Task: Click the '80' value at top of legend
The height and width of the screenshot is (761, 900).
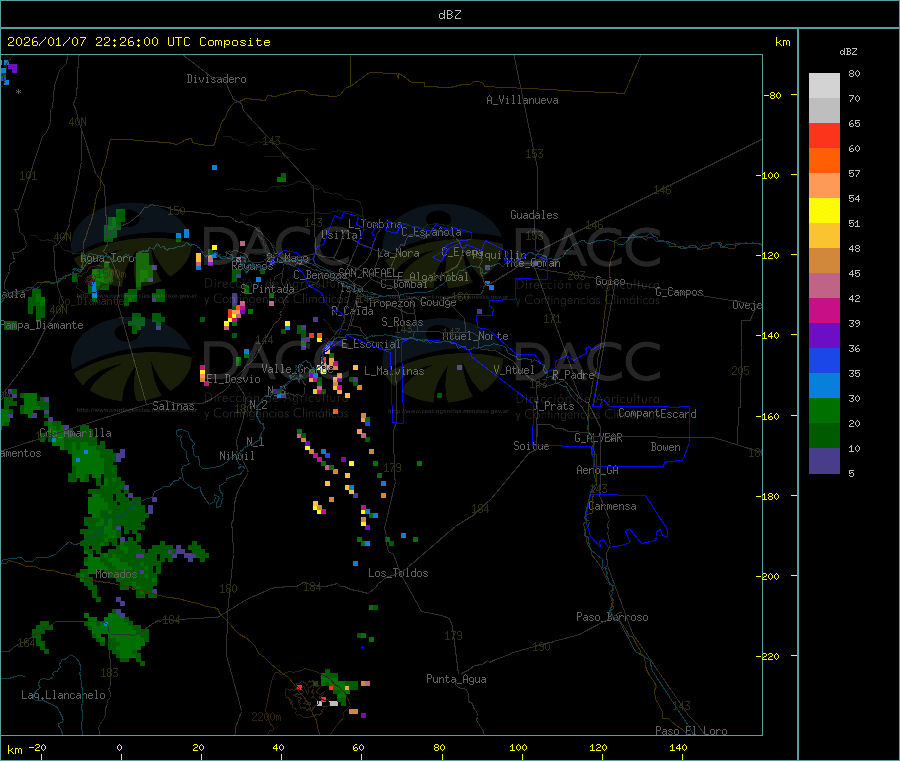Action: (854, 73)
